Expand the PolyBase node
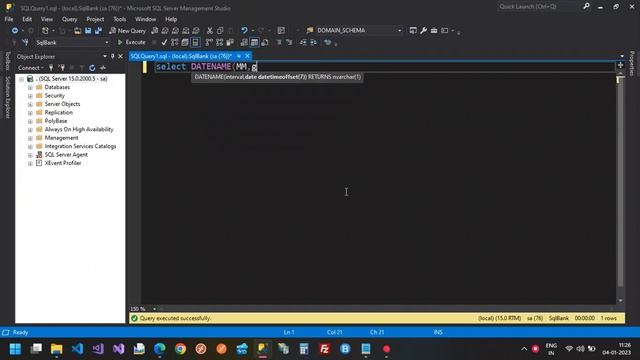Viewport: 640px width, 360px height. 30,121
